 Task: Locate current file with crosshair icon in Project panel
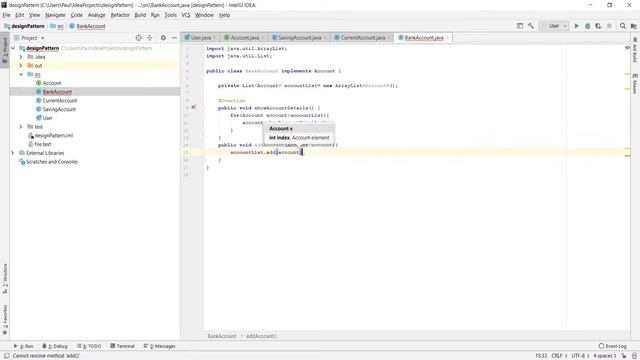click(139, 38)
